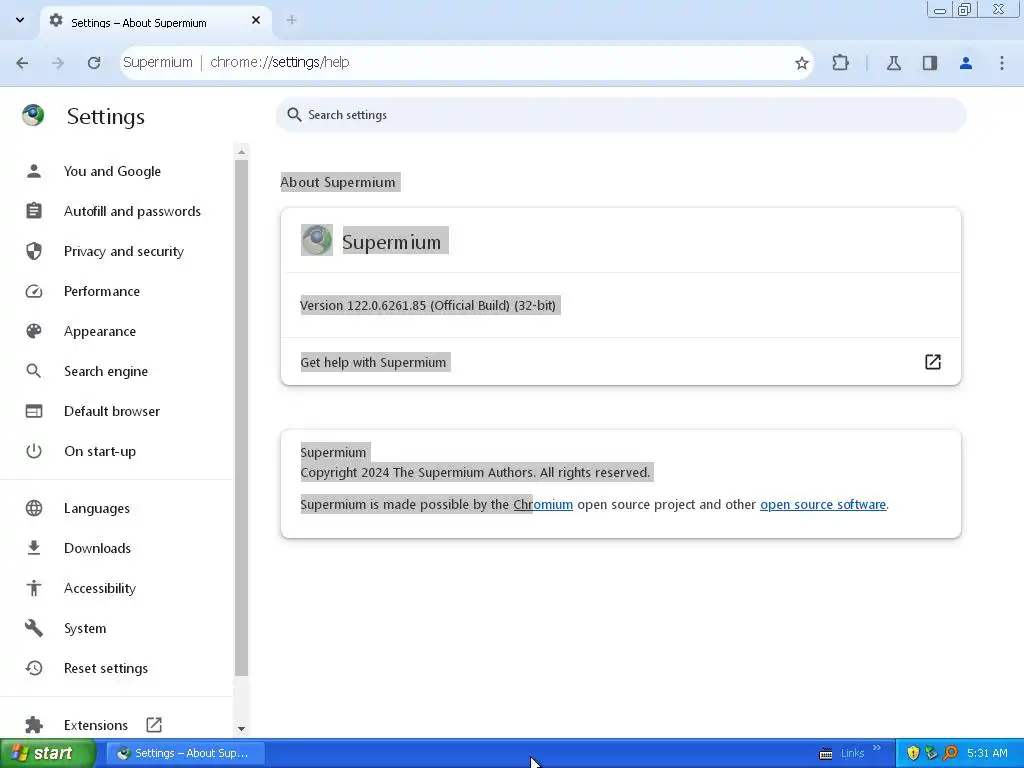Screen dimensions: 1024x768
Task: Bookmark this page with the star icon
Action: tap(801, 63)
